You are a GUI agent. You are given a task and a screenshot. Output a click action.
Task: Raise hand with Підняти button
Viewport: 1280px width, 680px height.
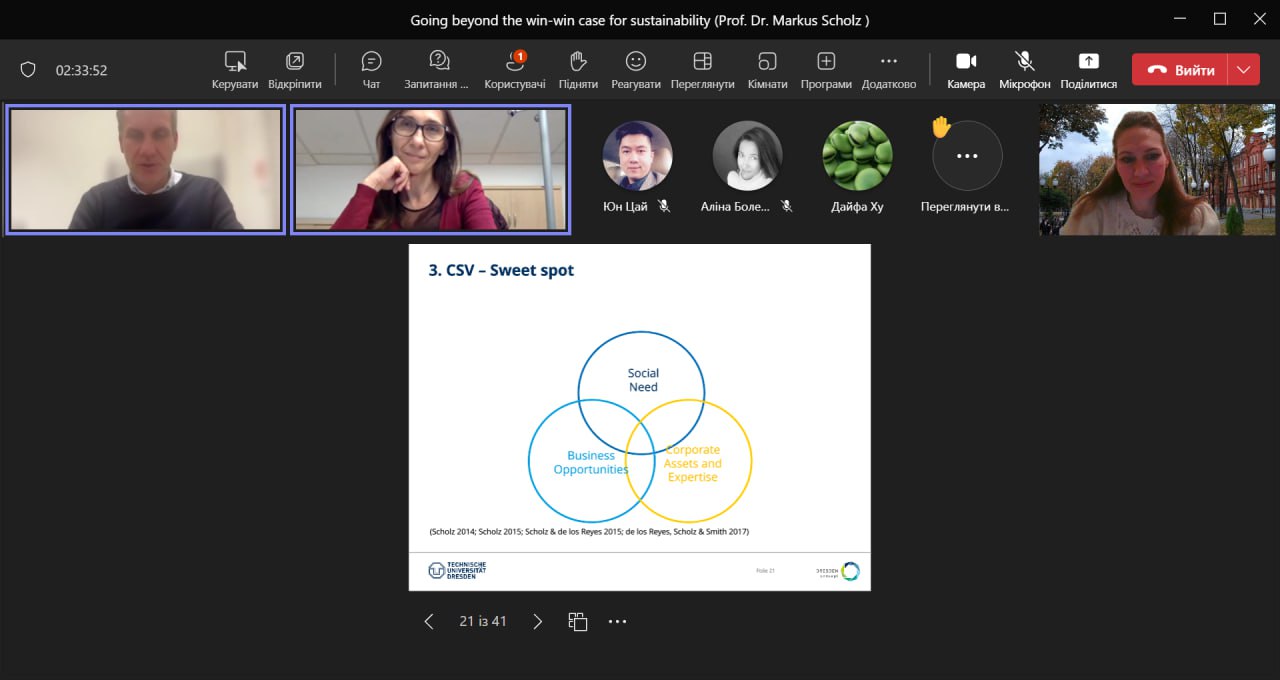tap(578, 69)
